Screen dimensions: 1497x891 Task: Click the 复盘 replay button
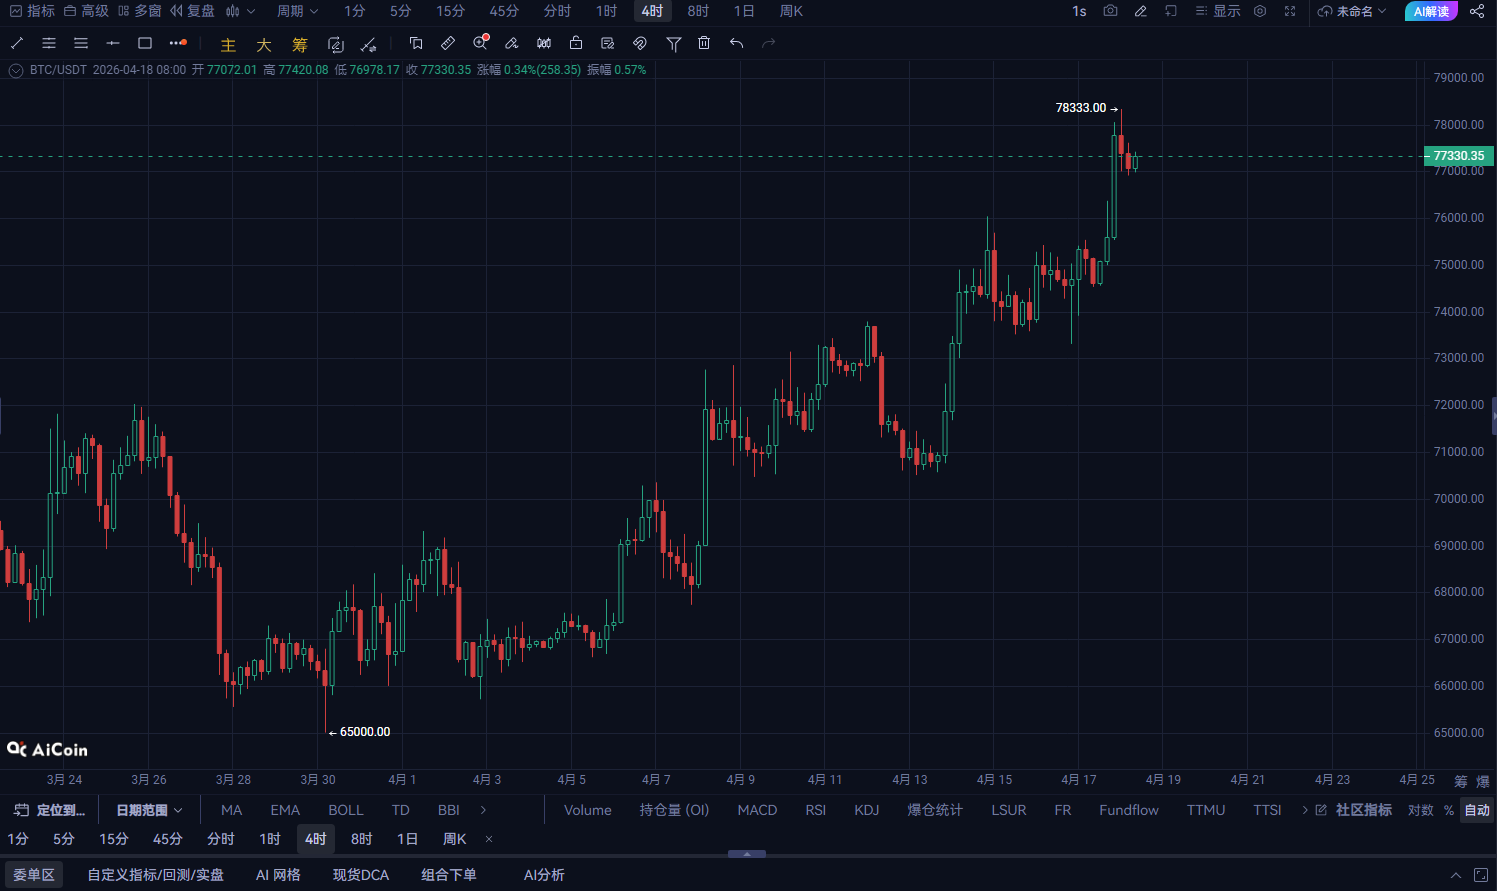pyautogui.click(x=192, y=11)
